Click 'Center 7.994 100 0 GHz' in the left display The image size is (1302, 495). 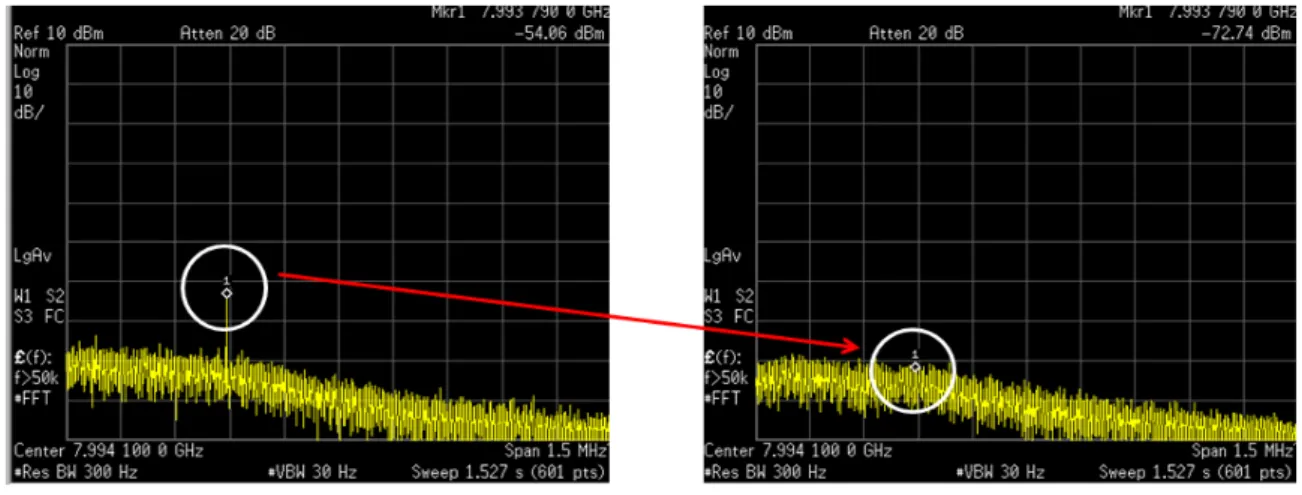[108, 451]
